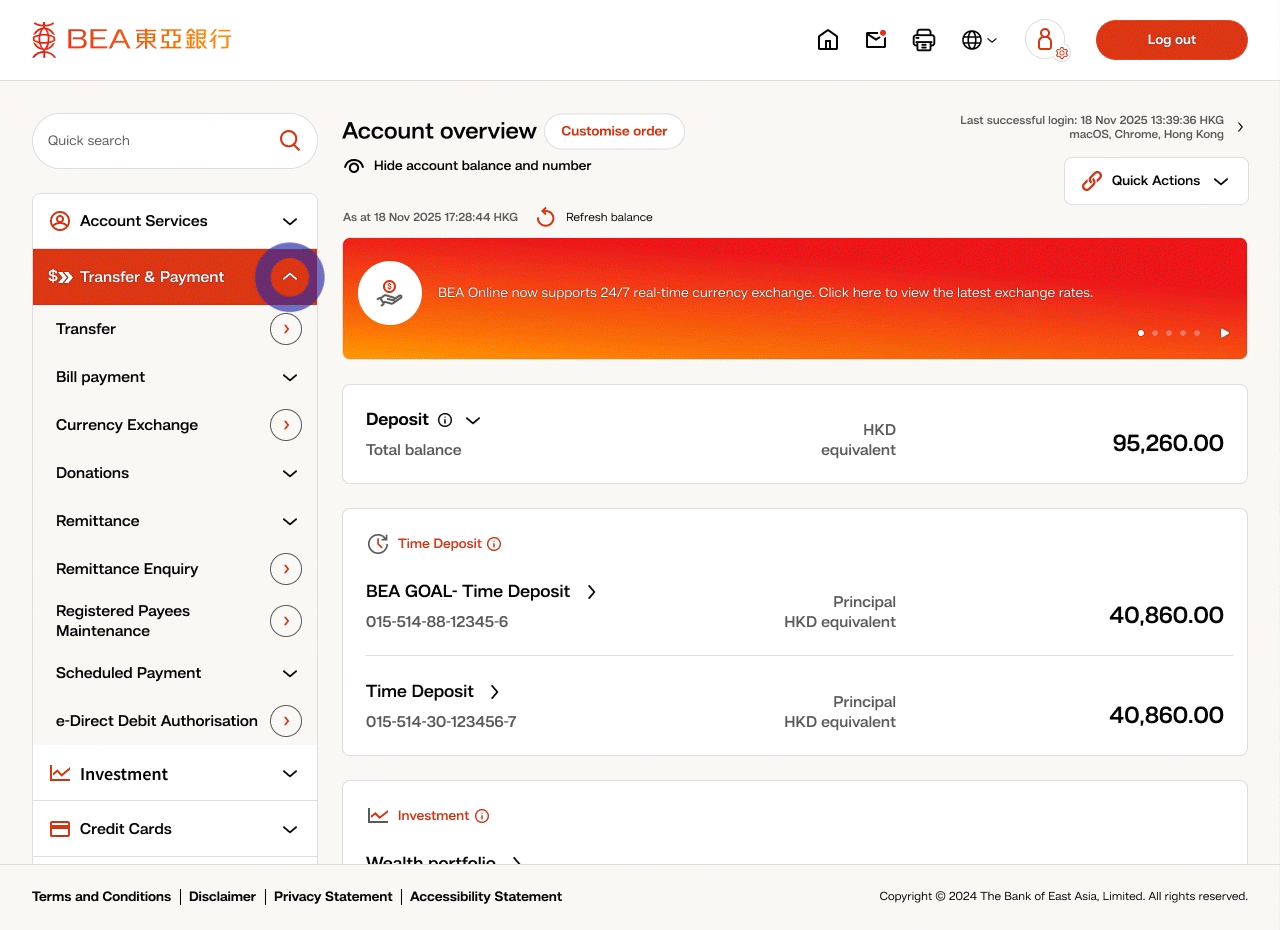Image resolution: width=1280 pixels, height=930 pixels.
Task: Click the Customise order button
Action: click(614, 131)
